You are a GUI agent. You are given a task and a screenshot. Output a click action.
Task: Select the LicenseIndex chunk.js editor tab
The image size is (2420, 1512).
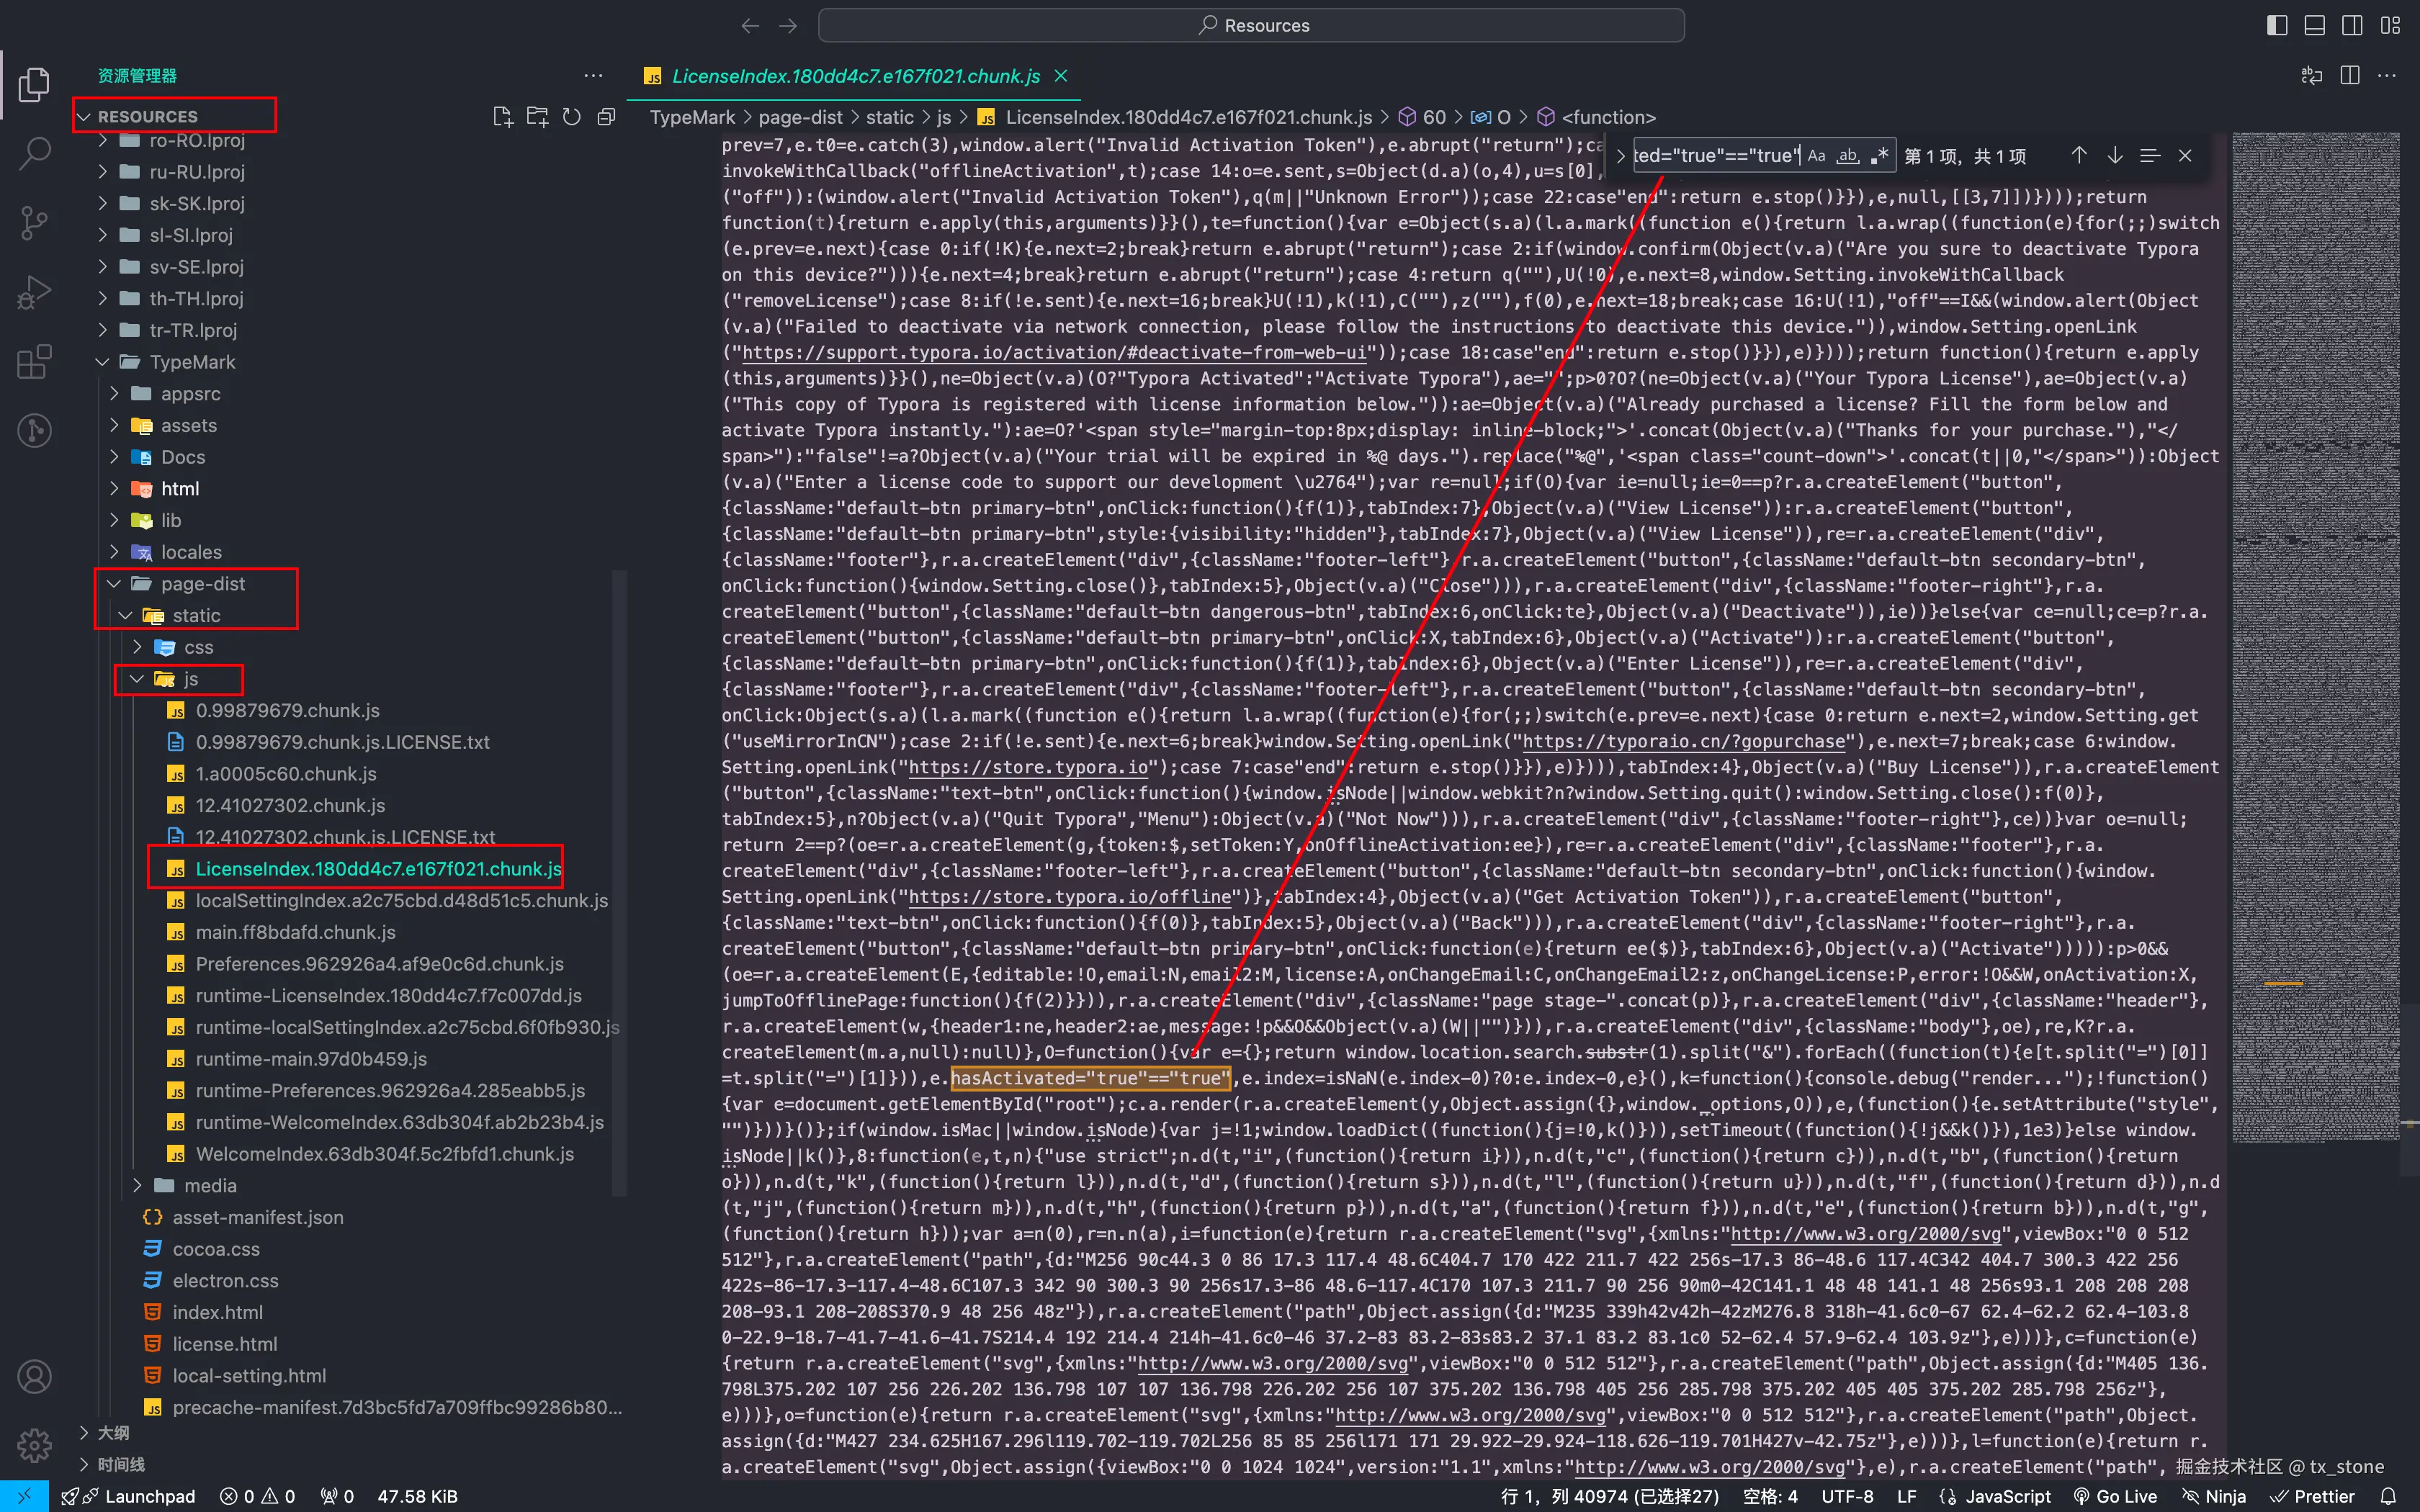coord(855,76)
